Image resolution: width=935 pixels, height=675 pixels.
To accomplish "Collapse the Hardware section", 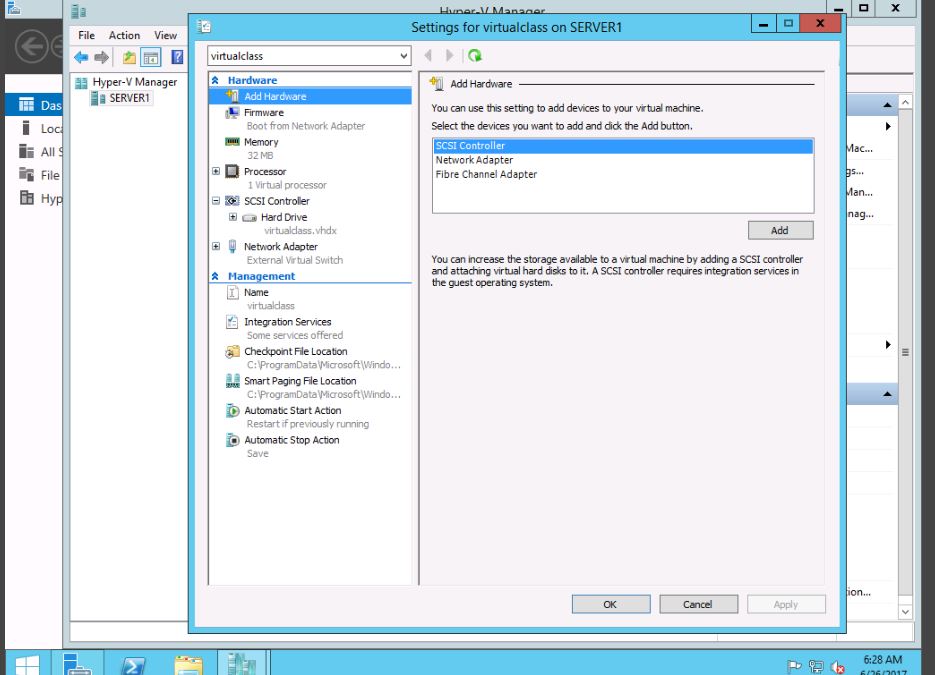I will pos(215,80).
